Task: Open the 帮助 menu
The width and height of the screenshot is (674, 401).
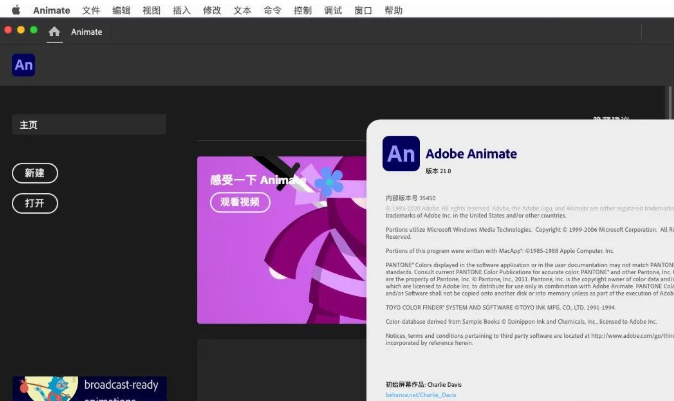Action: coord(393,10)
